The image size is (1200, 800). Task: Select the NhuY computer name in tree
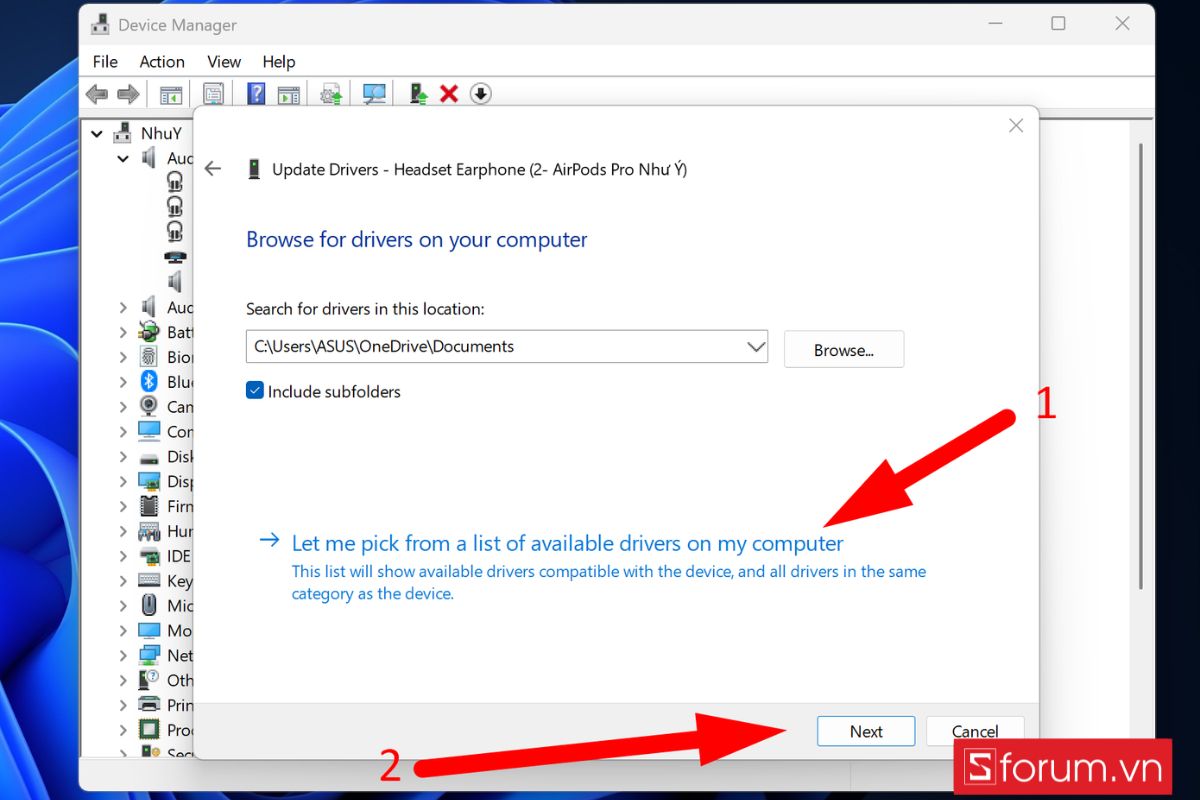tap(161, 133)
